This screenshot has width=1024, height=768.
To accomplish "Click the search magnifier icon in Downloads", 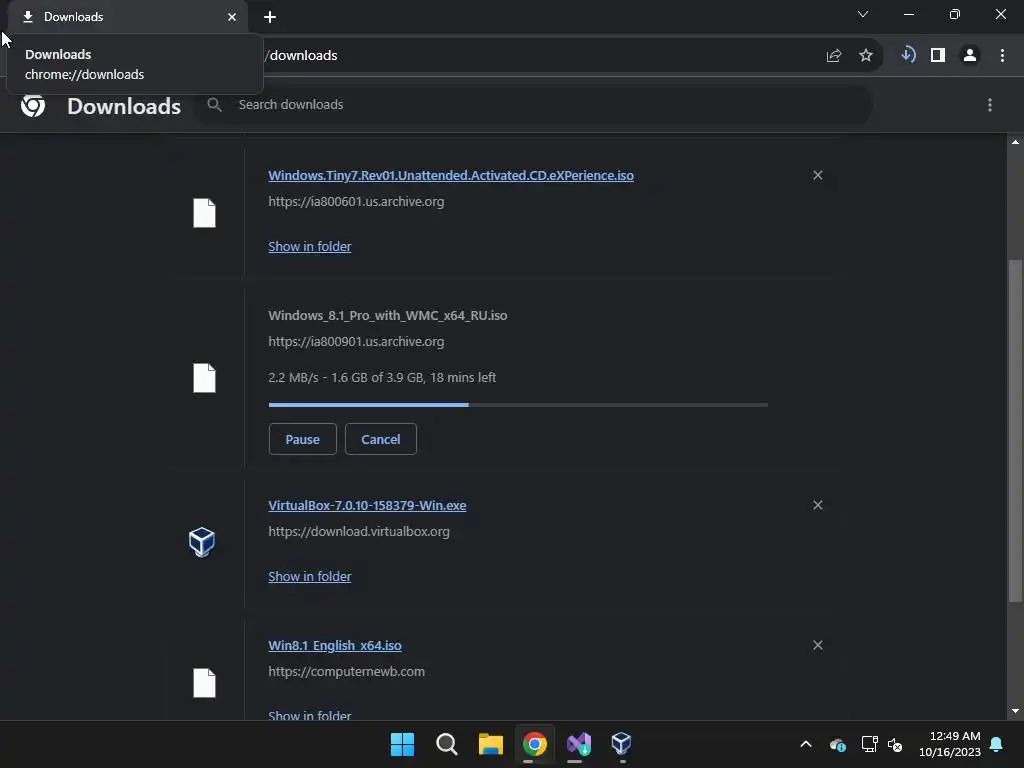I will coord(214,104).
